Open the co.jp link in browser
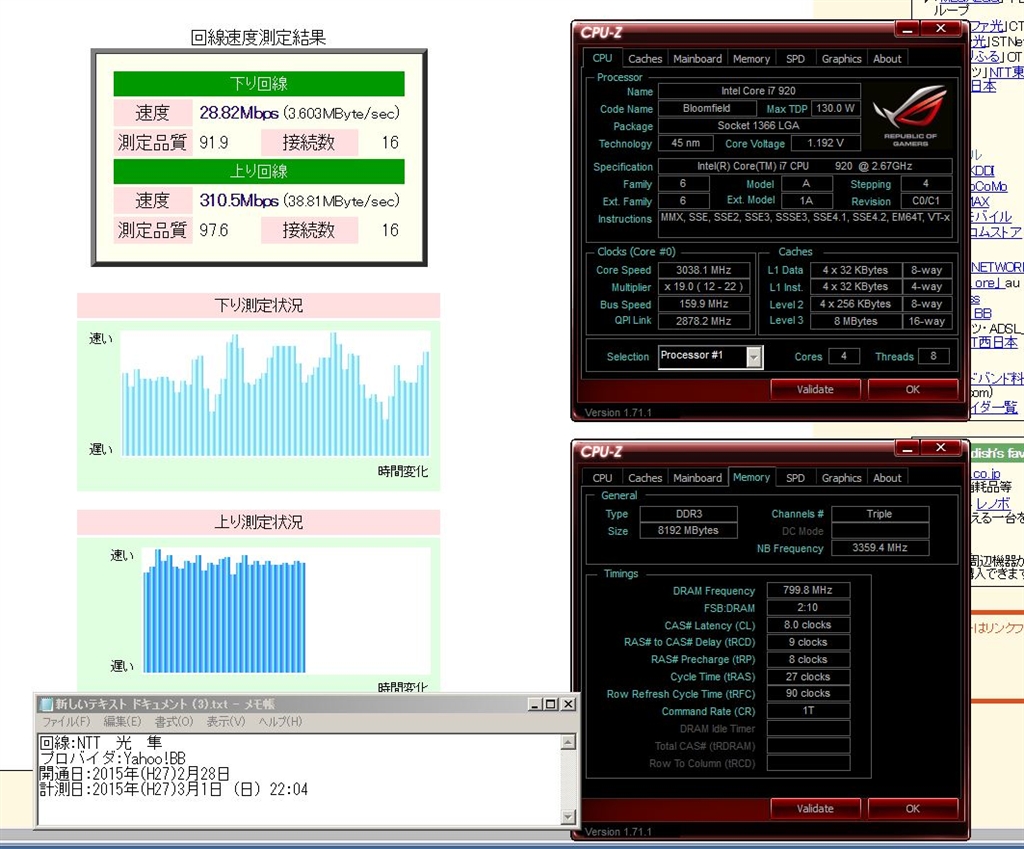 [985, 473]
